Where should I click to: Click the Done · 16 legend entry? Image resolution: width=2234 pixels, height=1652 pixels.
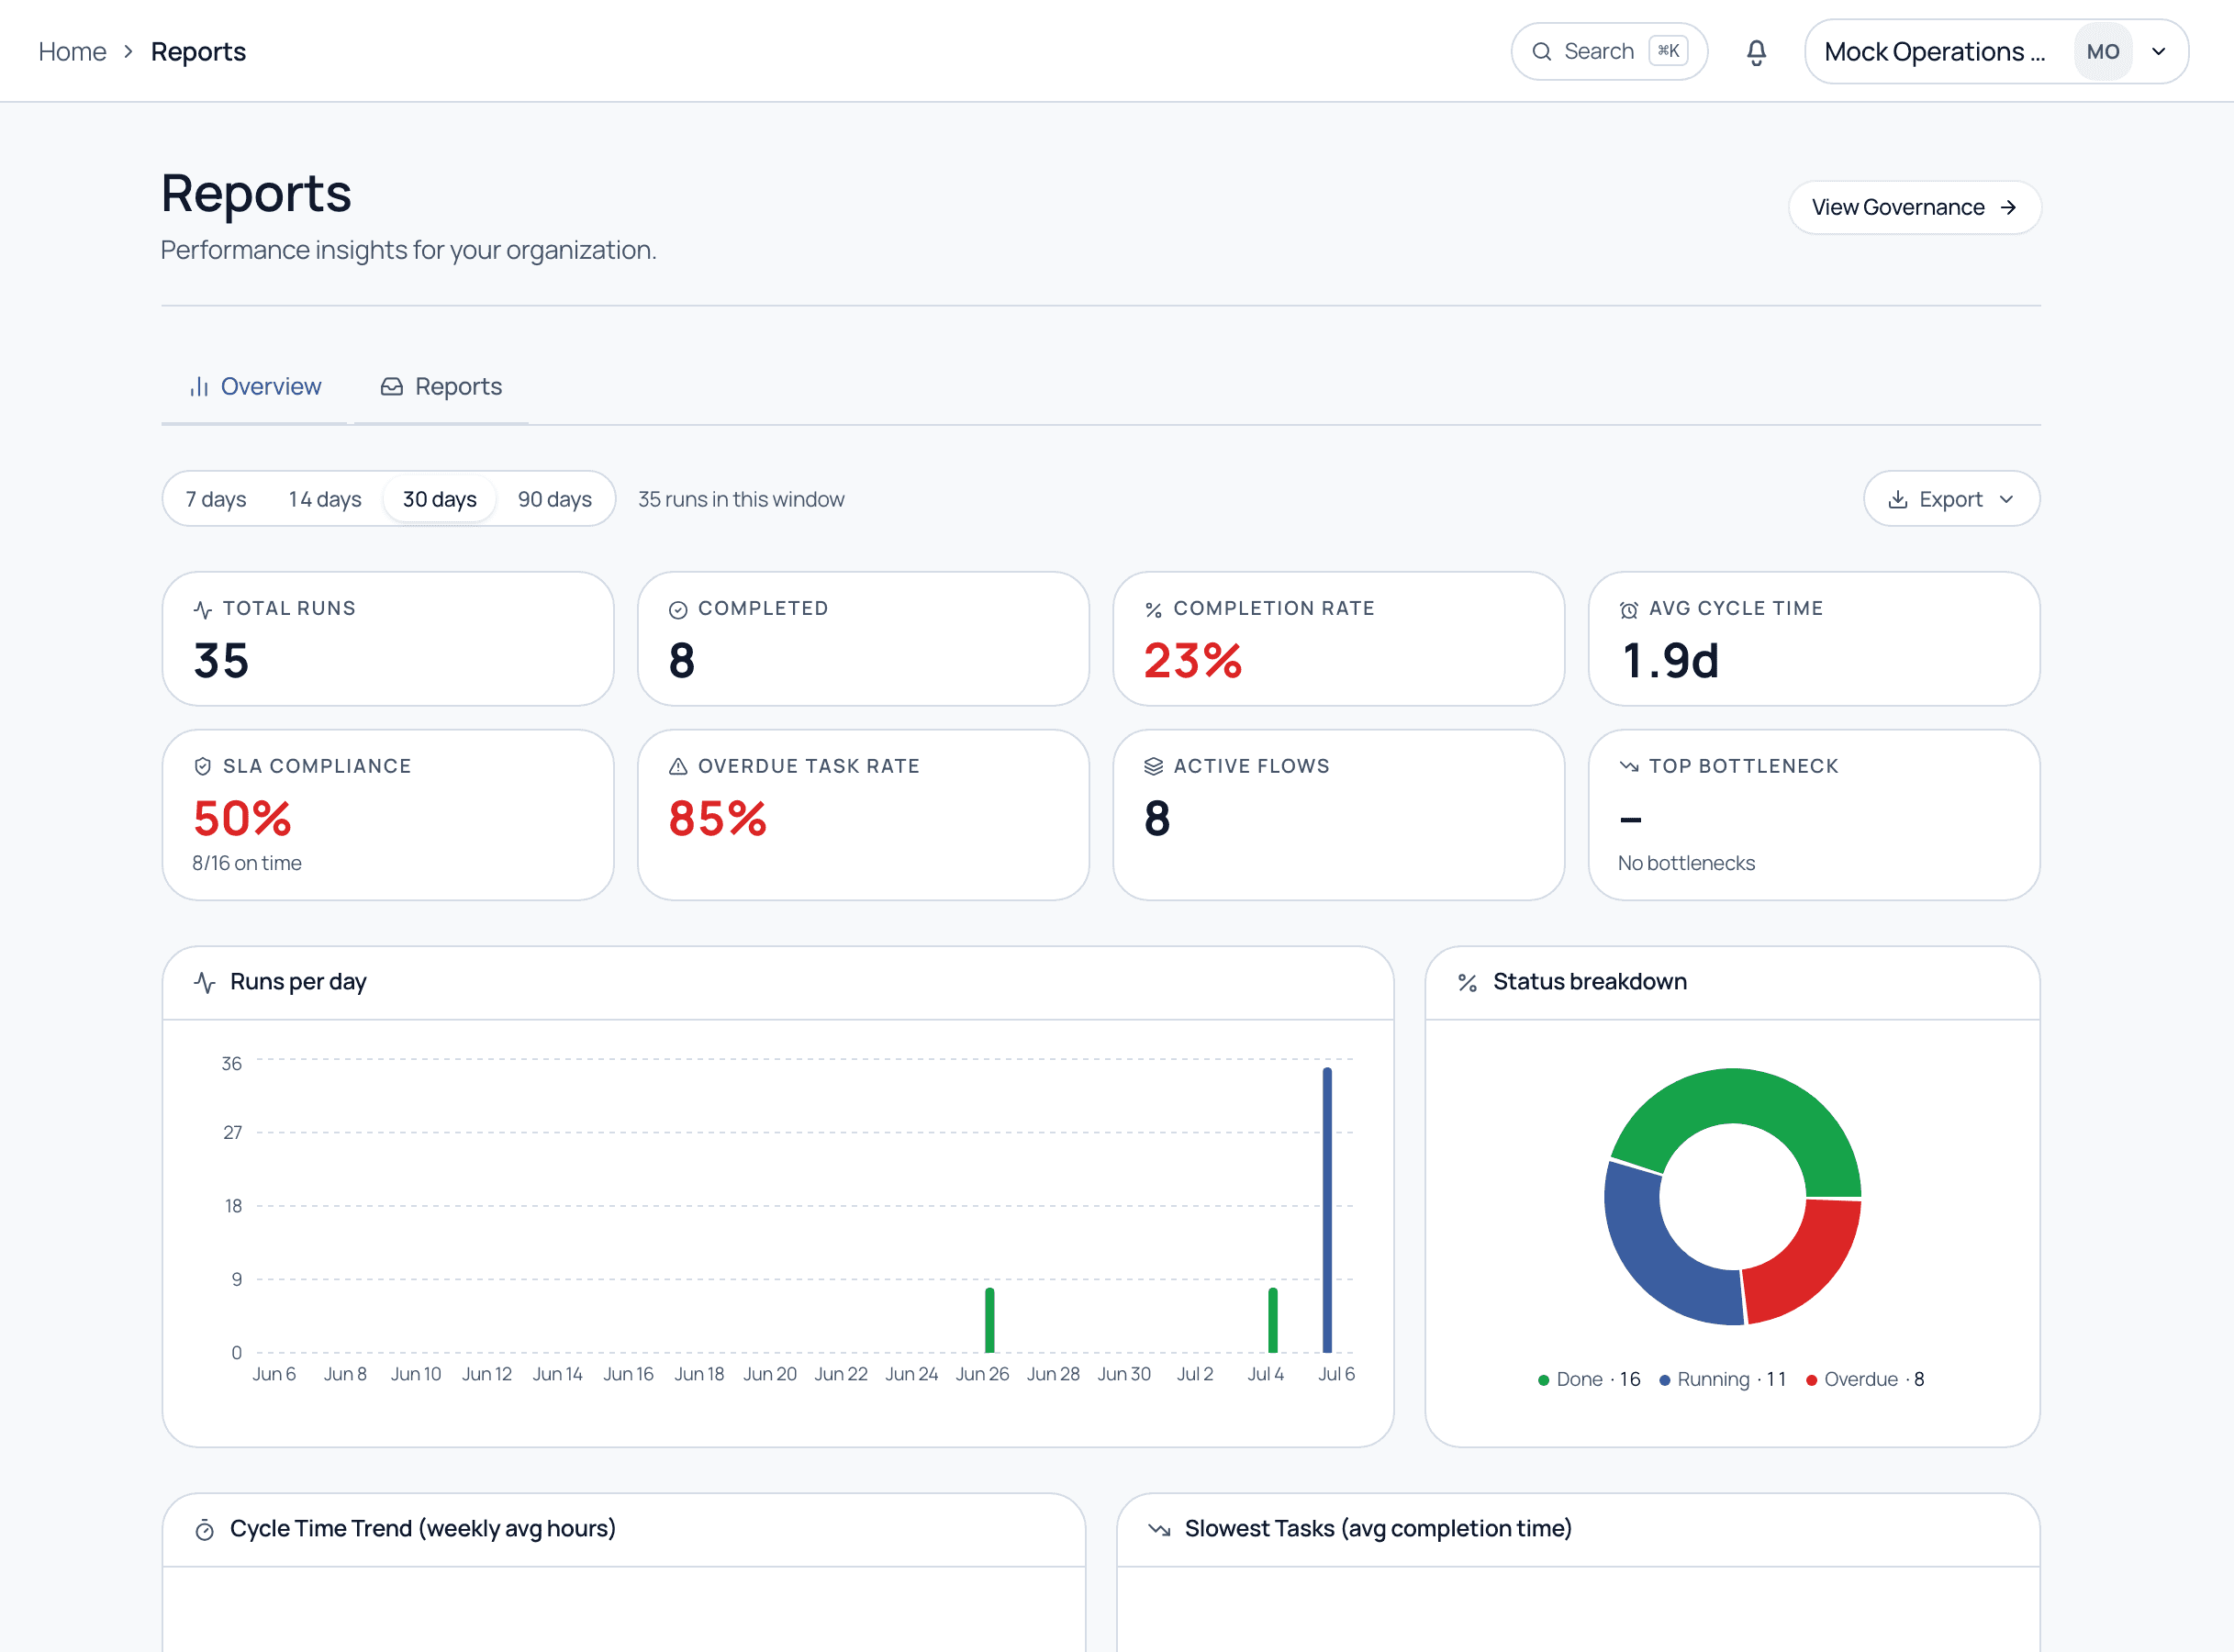click(1588, 1380)
